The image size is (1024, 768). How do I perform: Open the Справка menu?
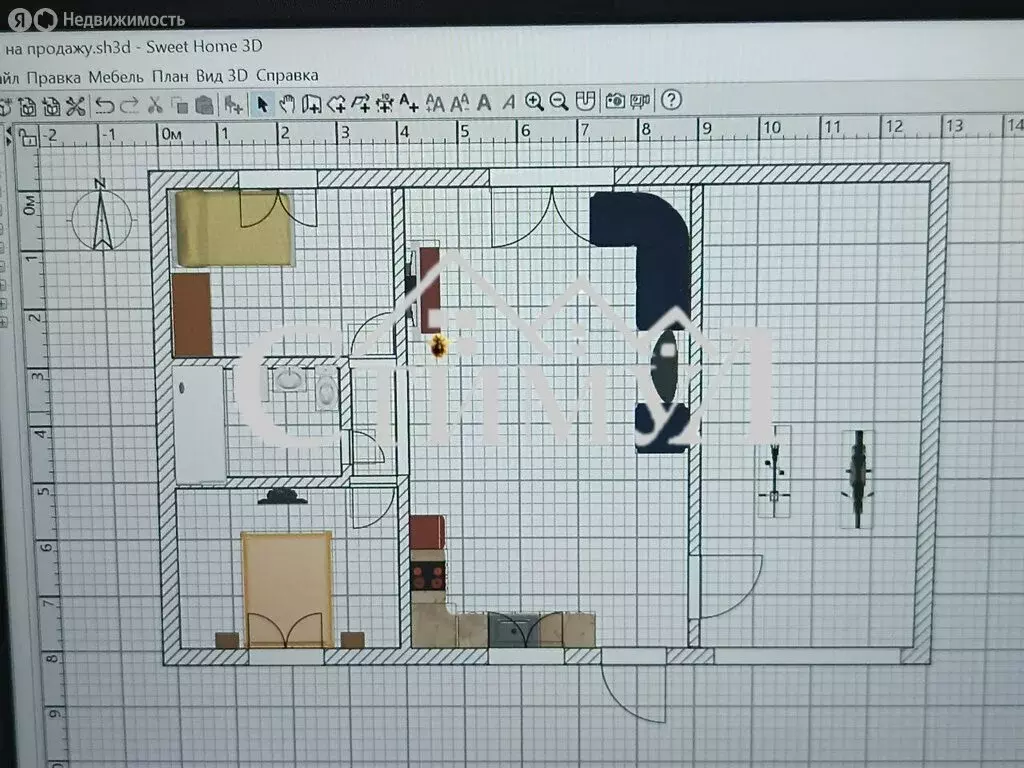(287, 76)
